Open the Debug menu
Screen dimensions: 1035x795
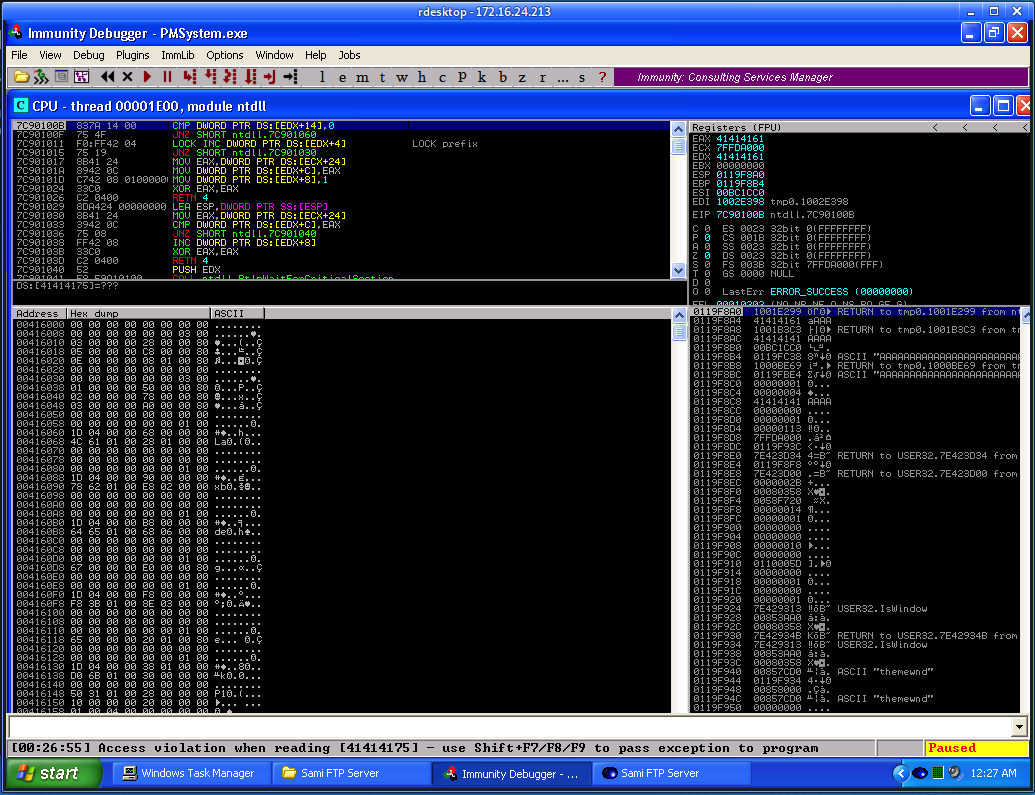click(88, 55)
